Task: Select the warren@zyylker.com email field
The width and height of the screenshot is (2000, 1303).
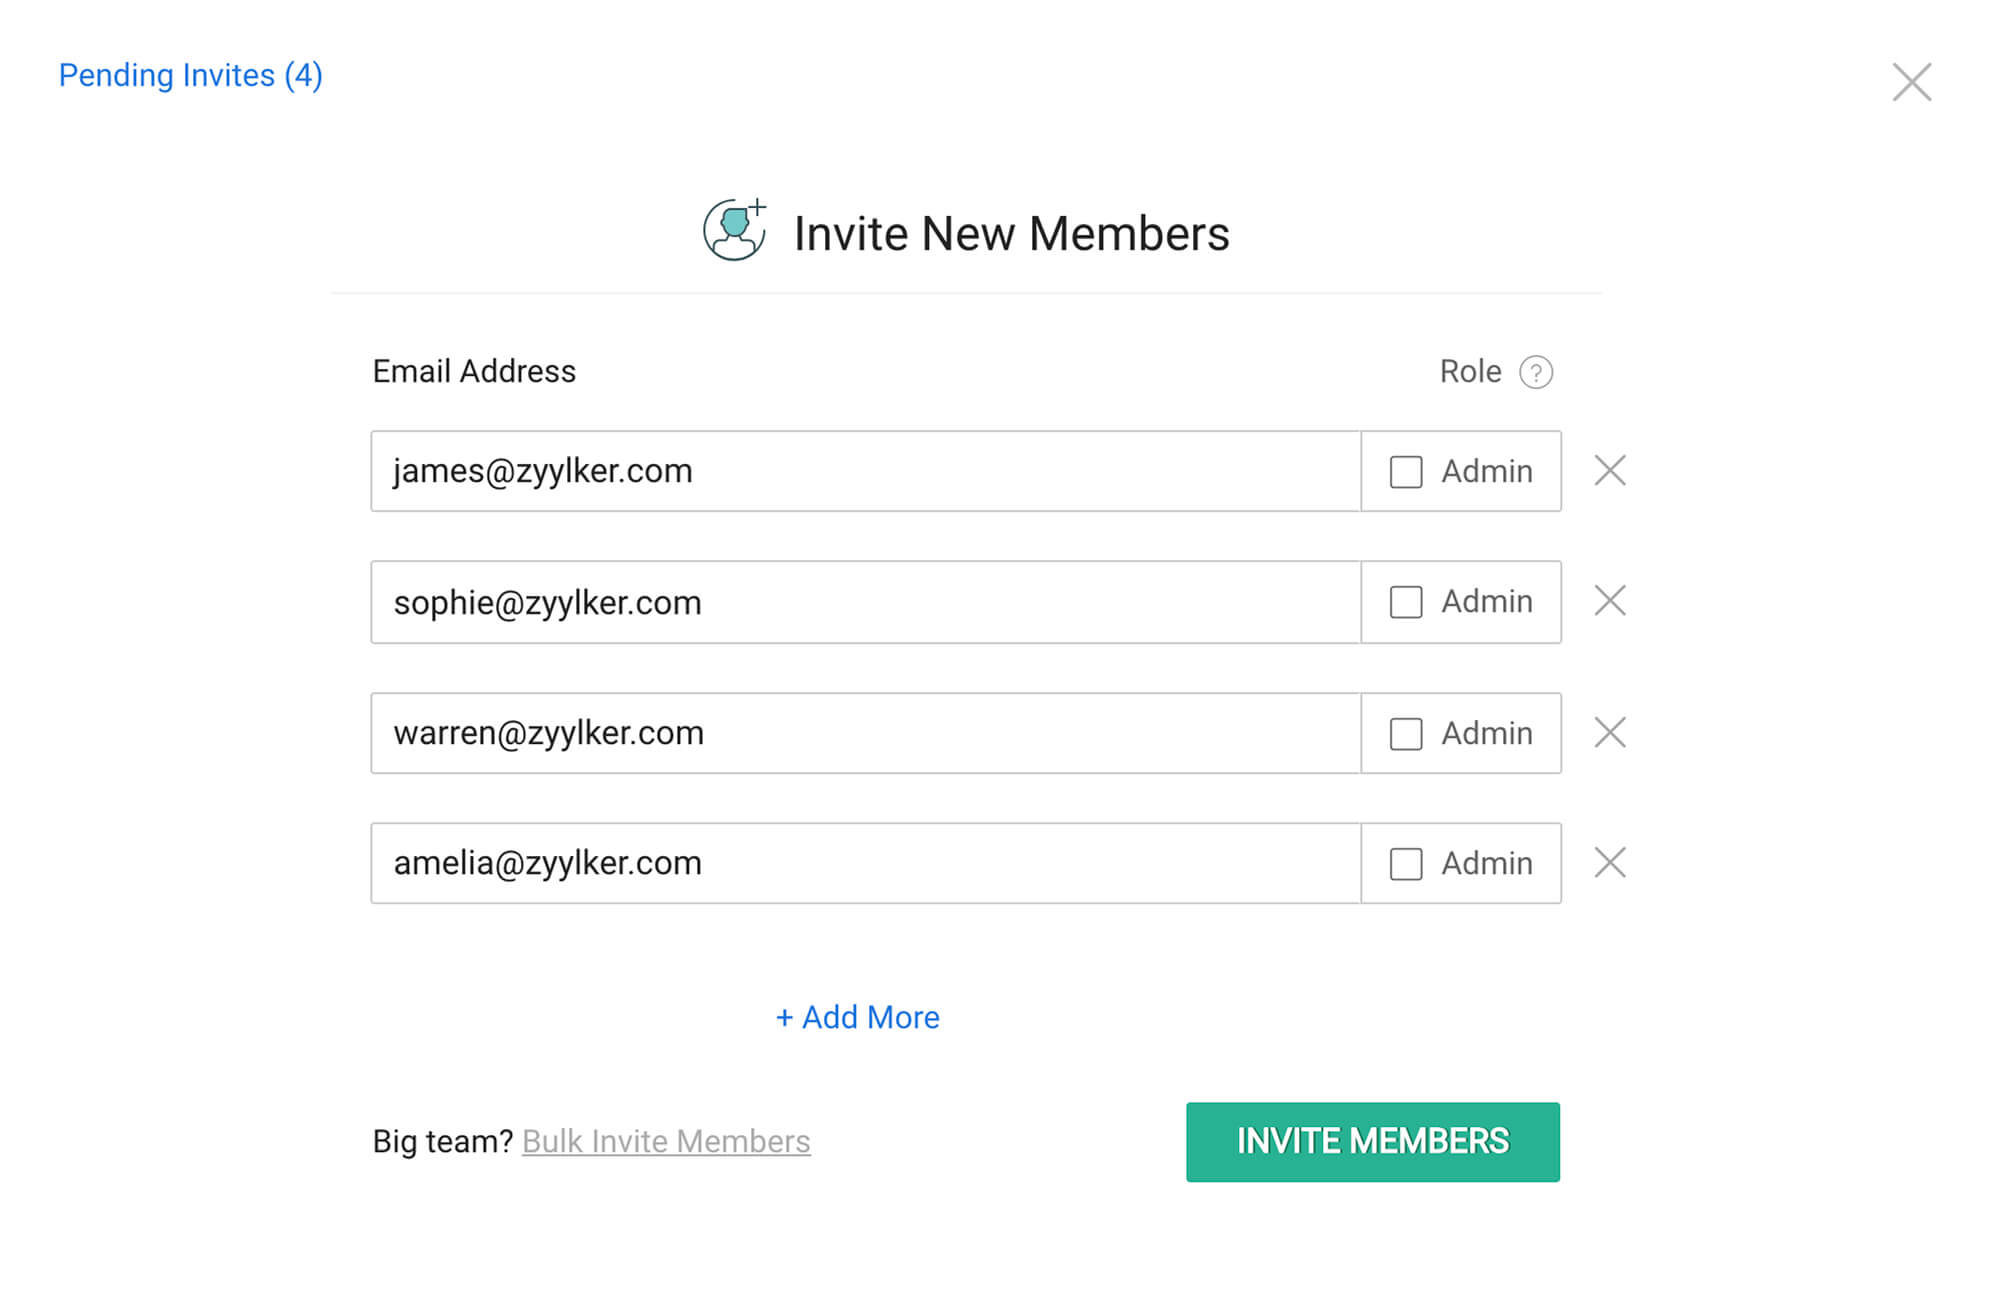Action: (866, 733)
